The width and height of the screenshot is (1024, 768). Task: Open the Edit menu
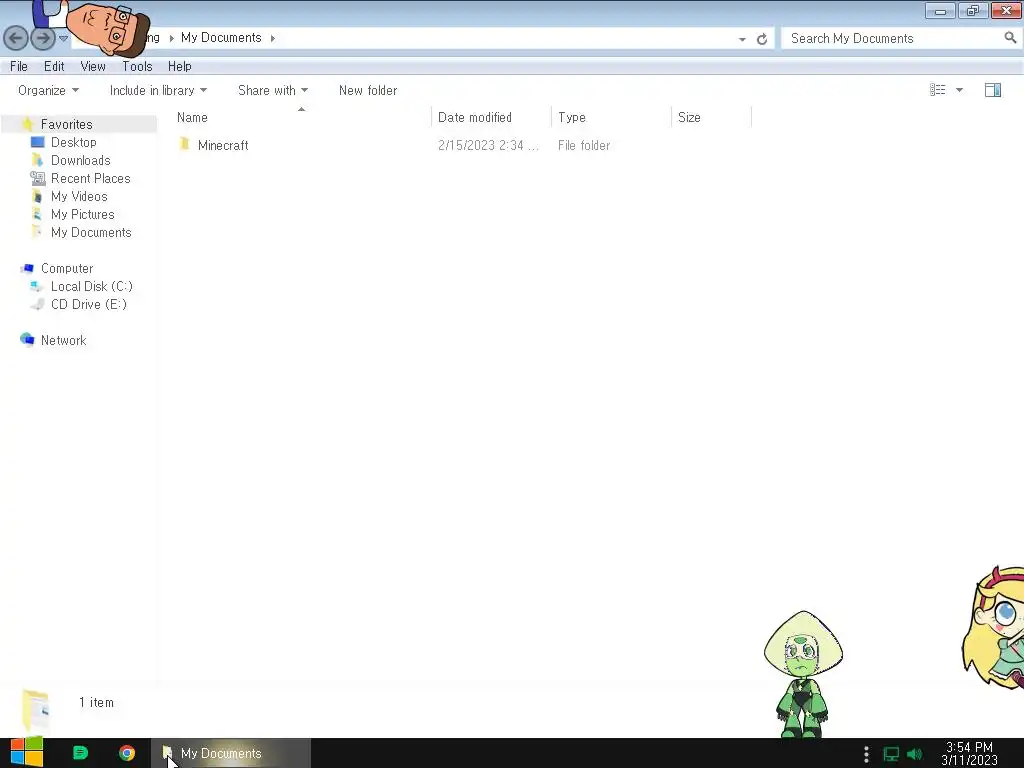tap(54, 66)
